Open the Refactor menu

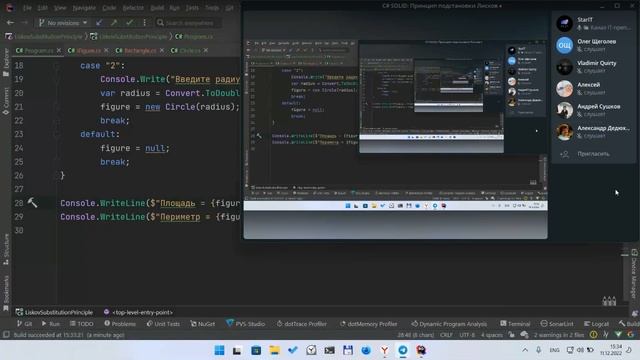coord(133,8)
